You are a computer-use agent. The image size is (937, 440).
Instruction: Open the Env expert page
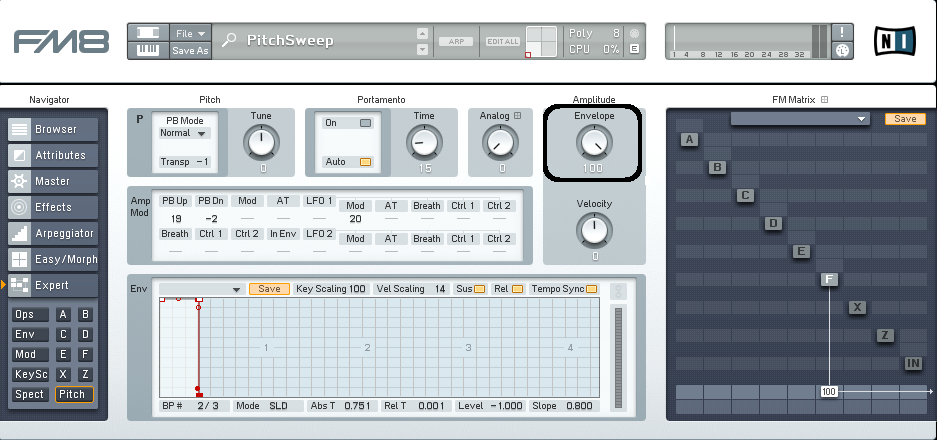(30, 335)
